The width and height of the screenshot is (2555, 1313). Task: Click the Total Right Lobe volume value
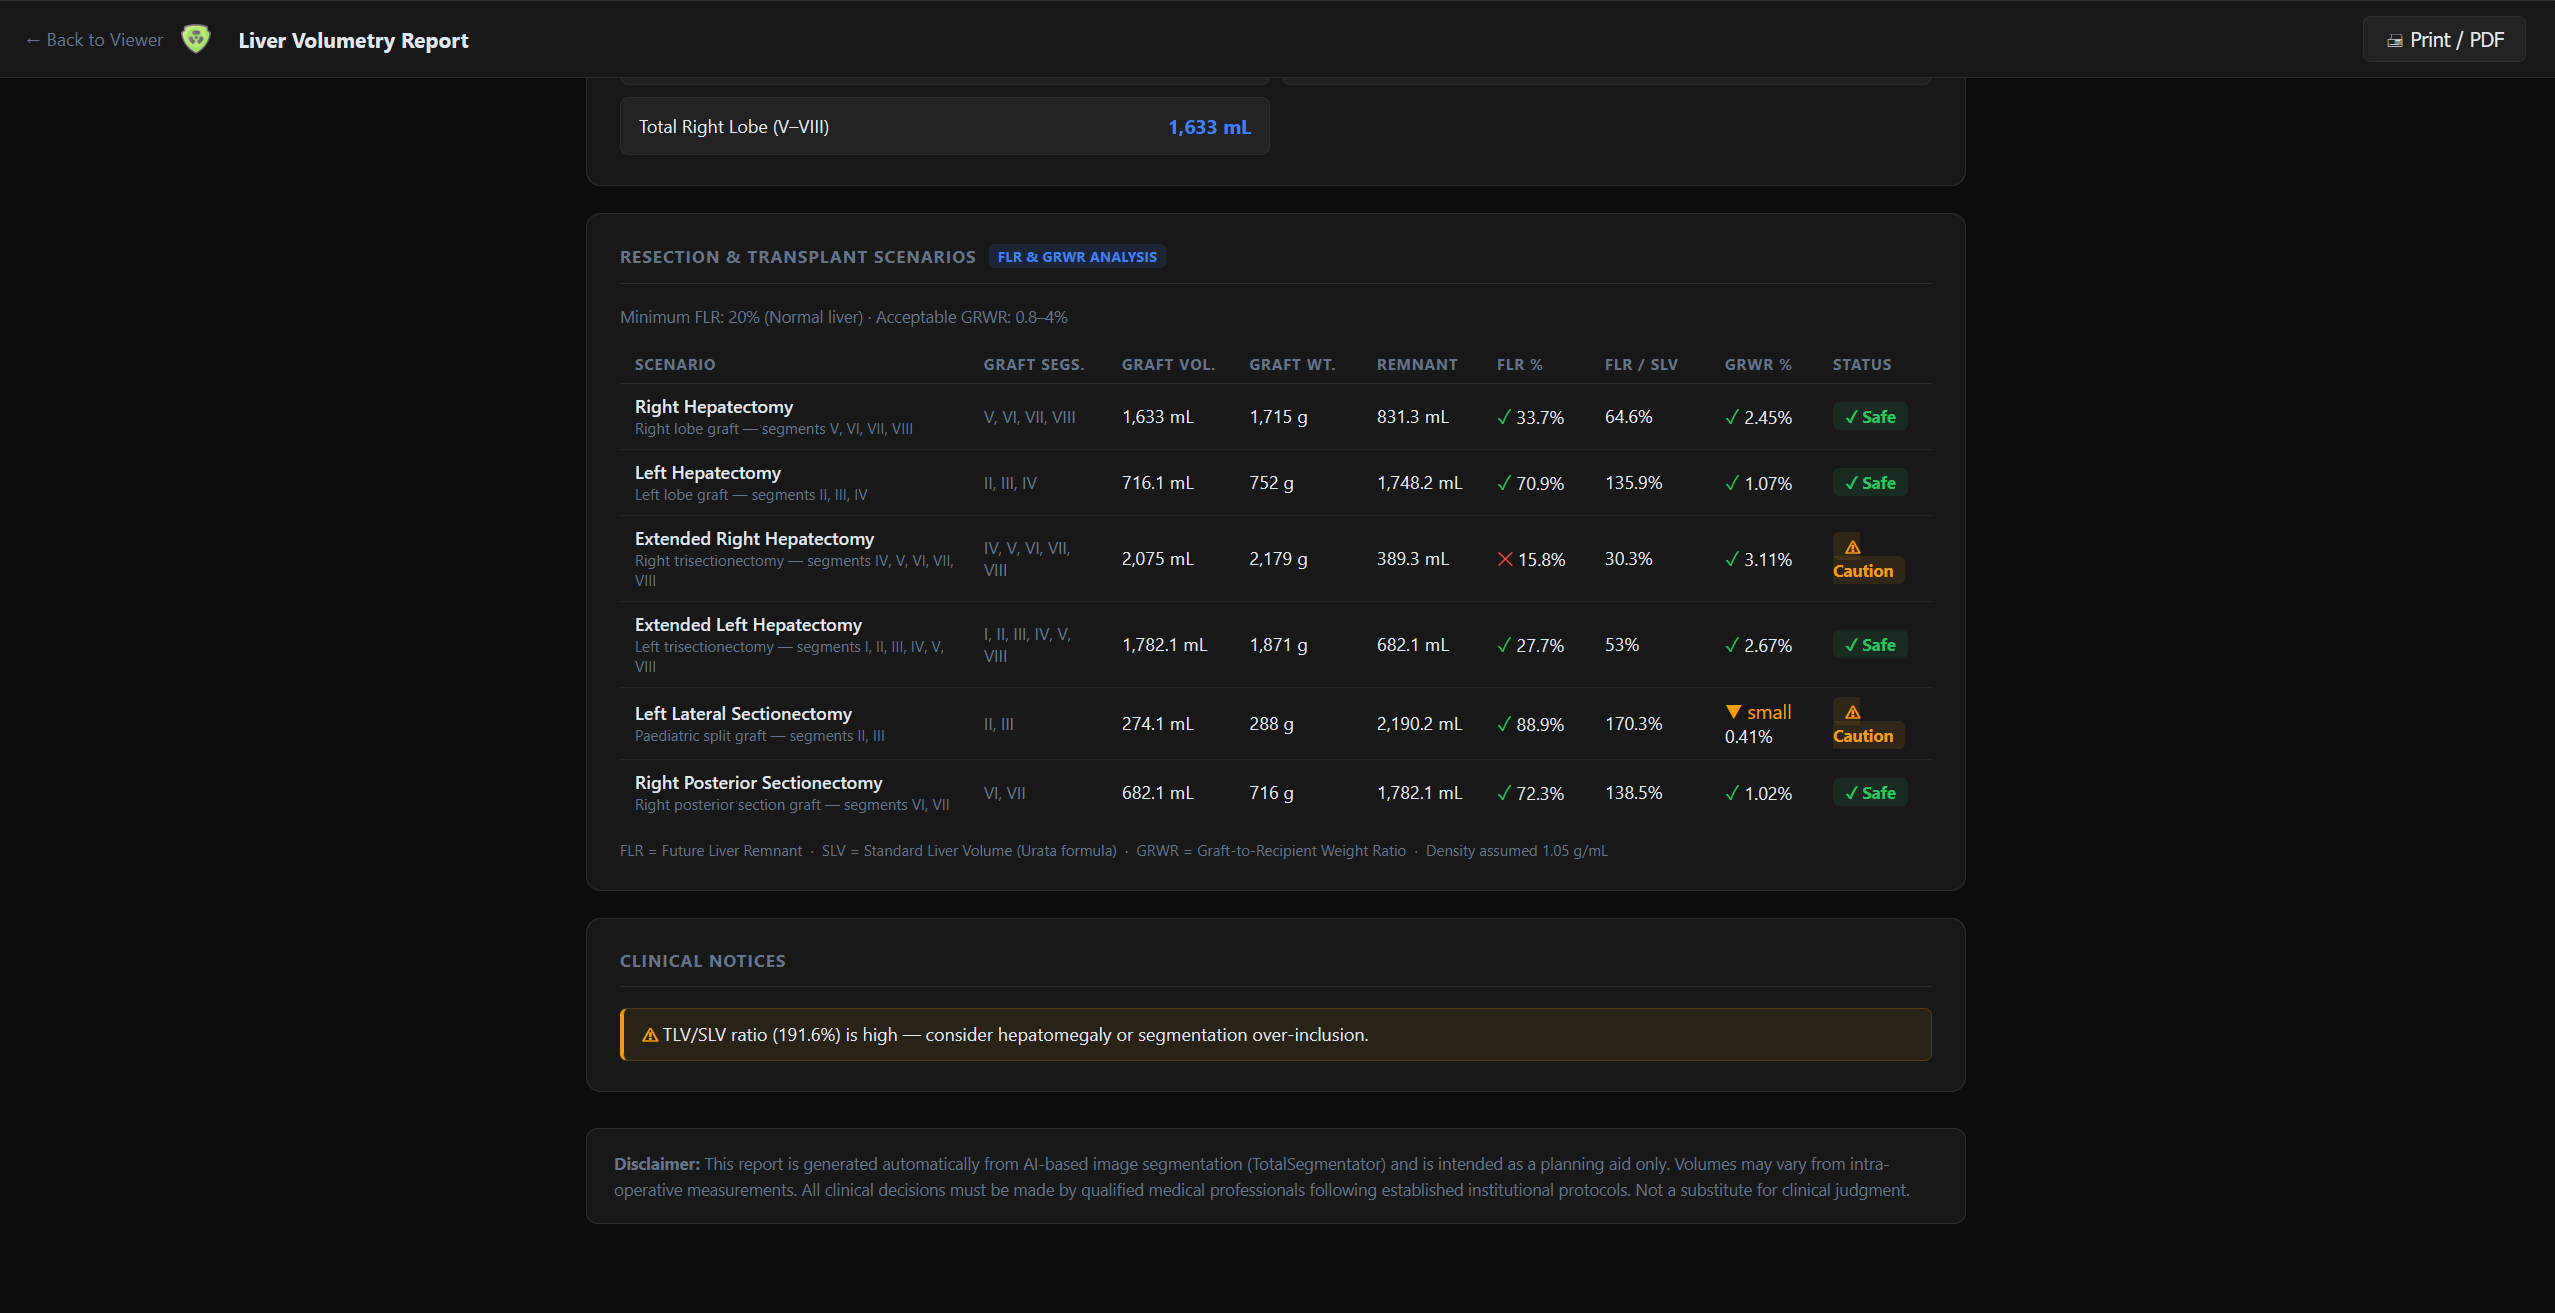pos(1209,127)
